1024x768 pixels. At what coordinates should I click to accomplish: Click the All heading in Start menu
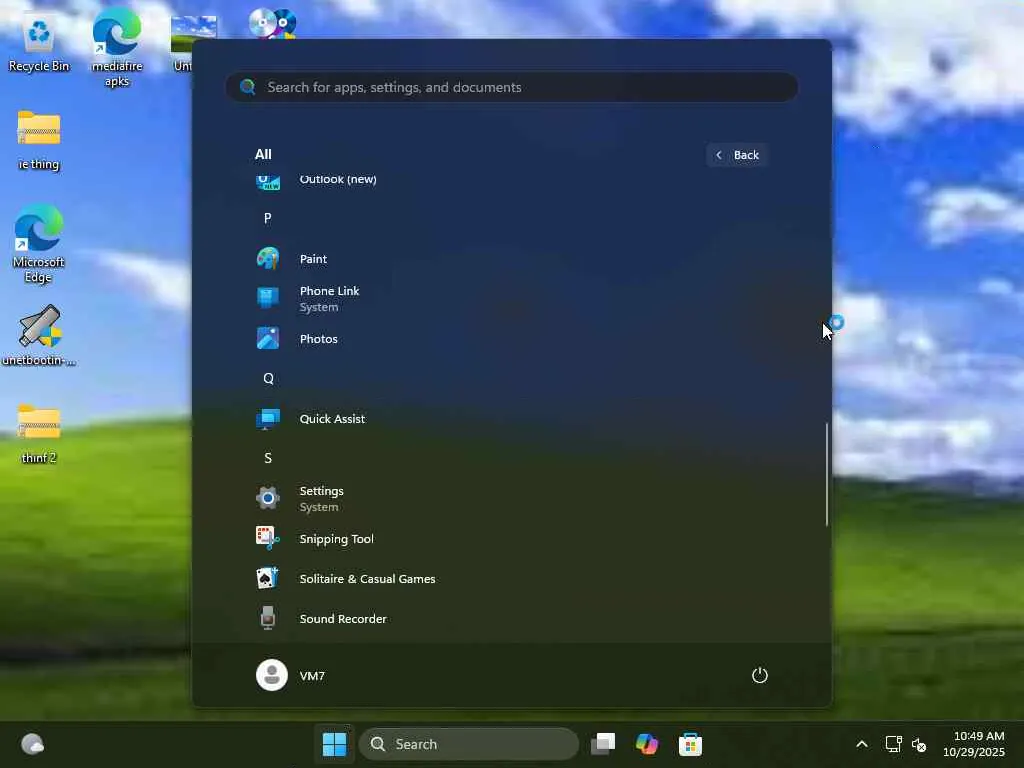pyautogui.click(x=263, y=155)
